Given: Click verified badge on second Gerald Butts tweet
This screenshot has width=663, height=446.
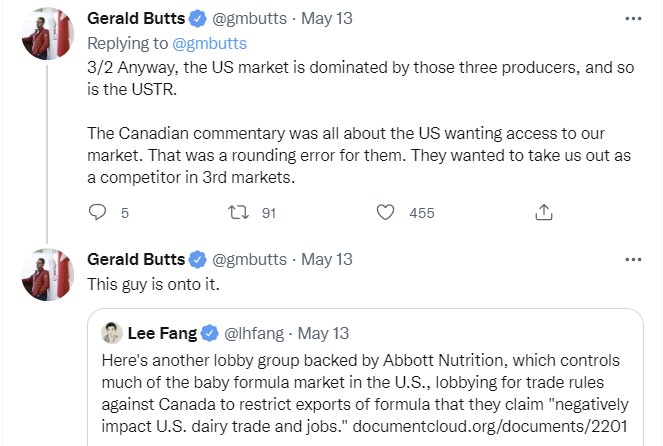Looking at the screenshot, I should click(196, 259).
